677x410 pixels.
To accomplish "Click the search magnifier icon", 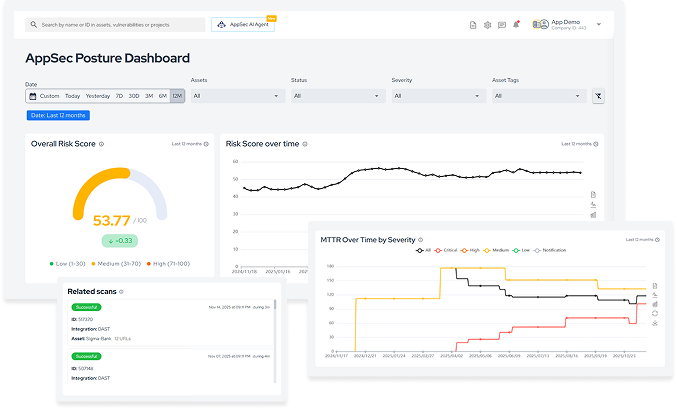I will pyautogui.click(x=34, y=25).
